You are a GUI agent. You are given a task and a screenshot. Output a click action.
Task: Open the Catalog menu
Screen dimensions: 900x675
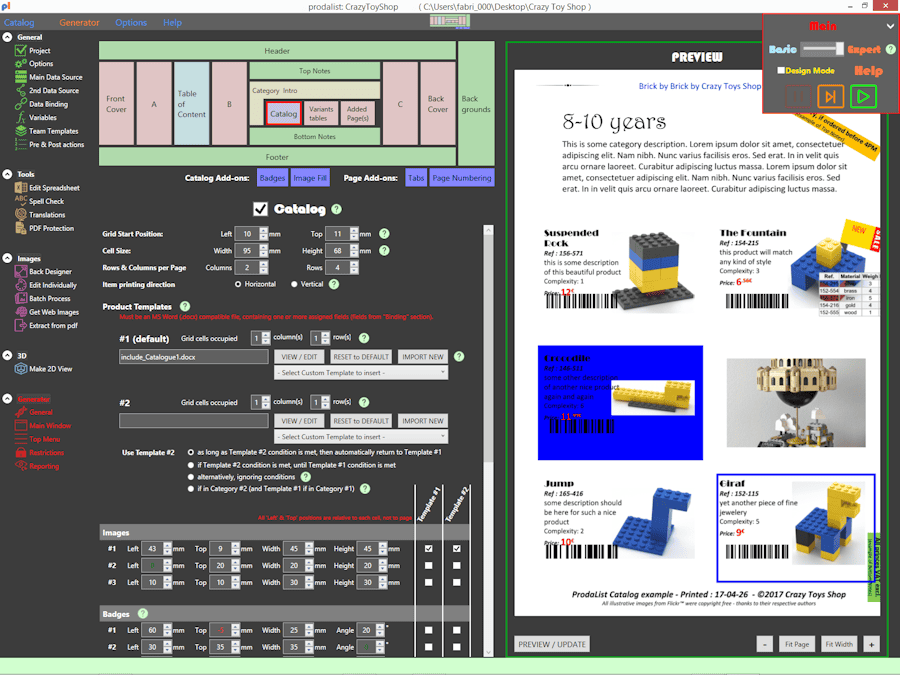(19, 22)
